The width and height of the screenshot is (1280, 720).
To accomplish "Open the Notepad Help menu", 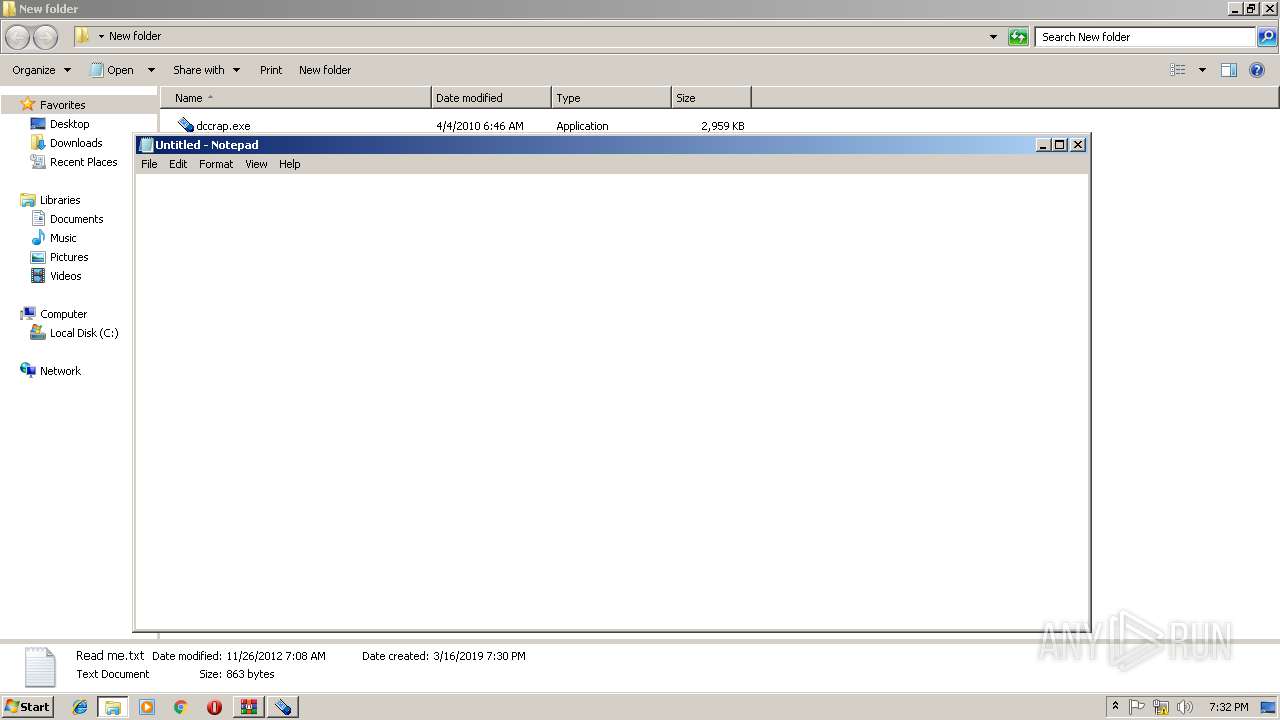I will pos(289,164).
